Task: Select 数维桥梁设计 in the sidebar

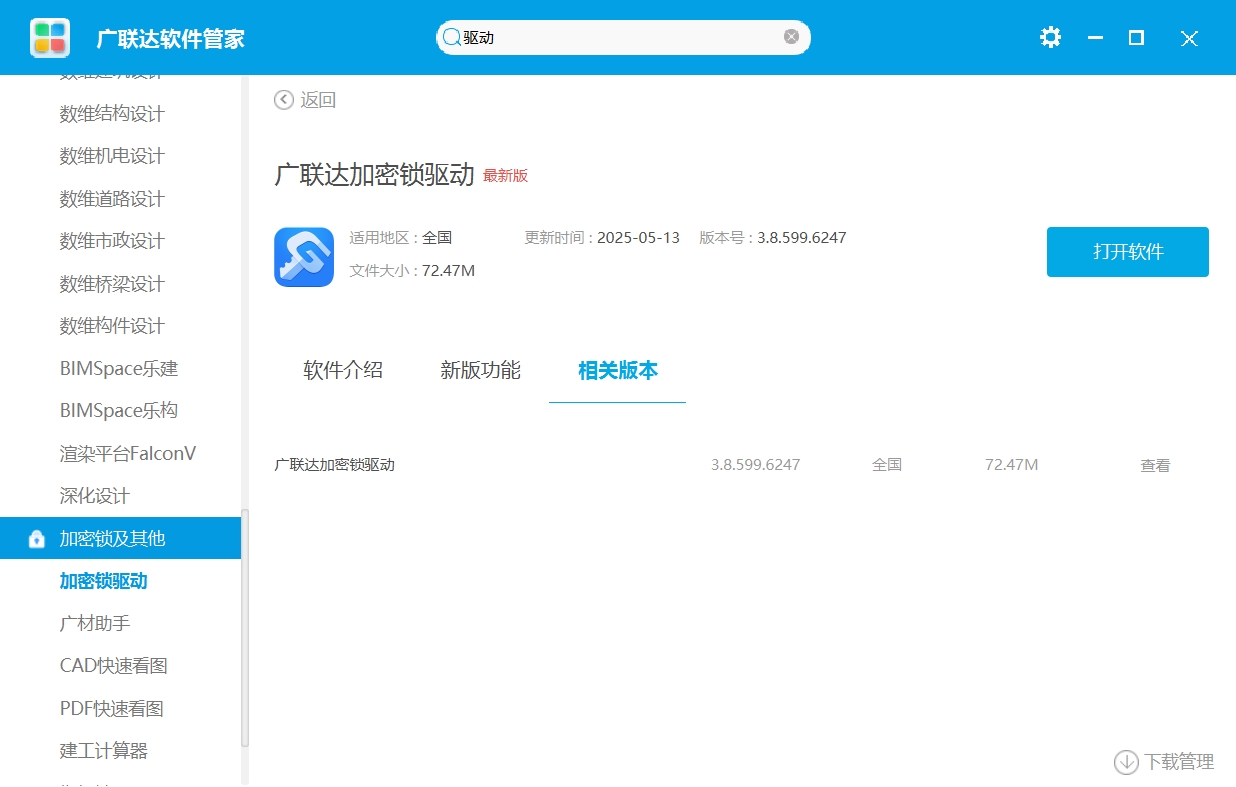Action: click(112, 284)
